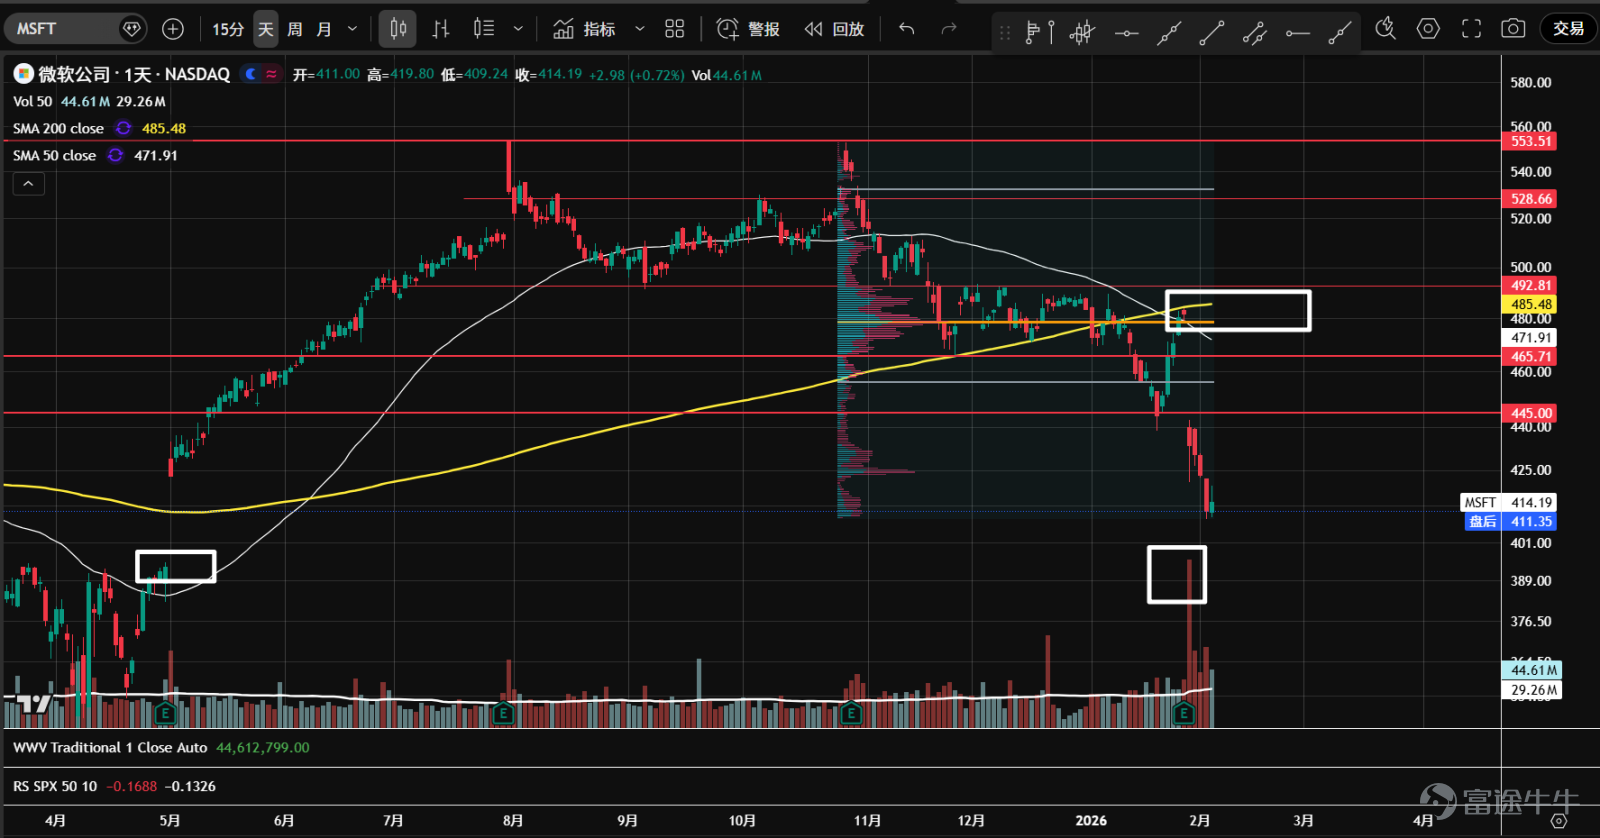Screen dimensions: 1600x838
Task: Select the fixed range volume profile tool
Action: [1040, 33]
